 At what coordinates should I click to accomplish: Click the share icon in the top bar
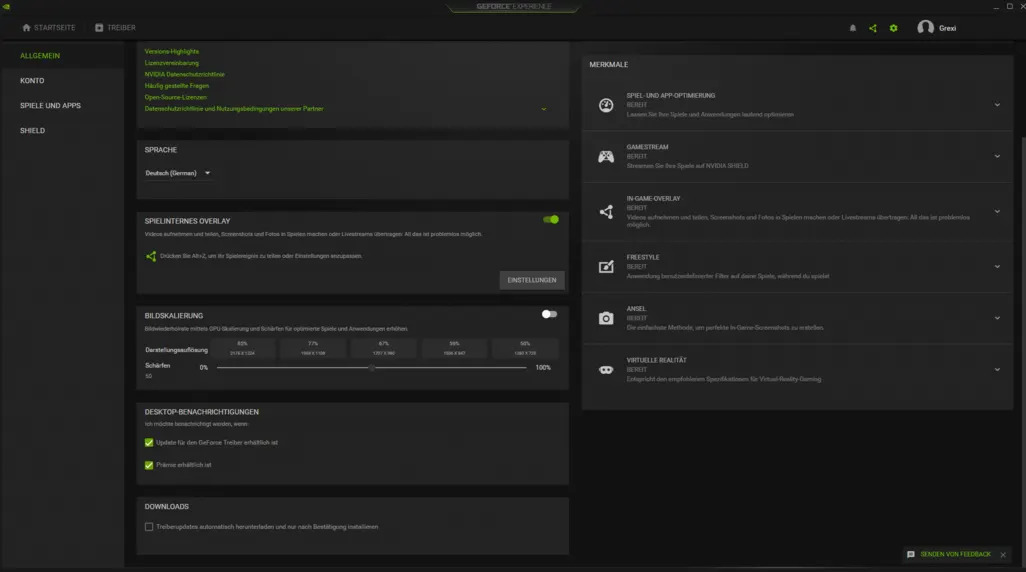[873, 28]
